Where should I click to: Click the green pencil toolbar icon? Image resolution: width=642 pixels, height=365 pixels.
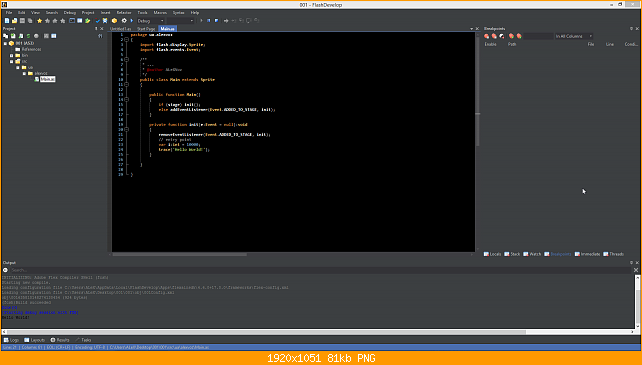tap(87, 20)
